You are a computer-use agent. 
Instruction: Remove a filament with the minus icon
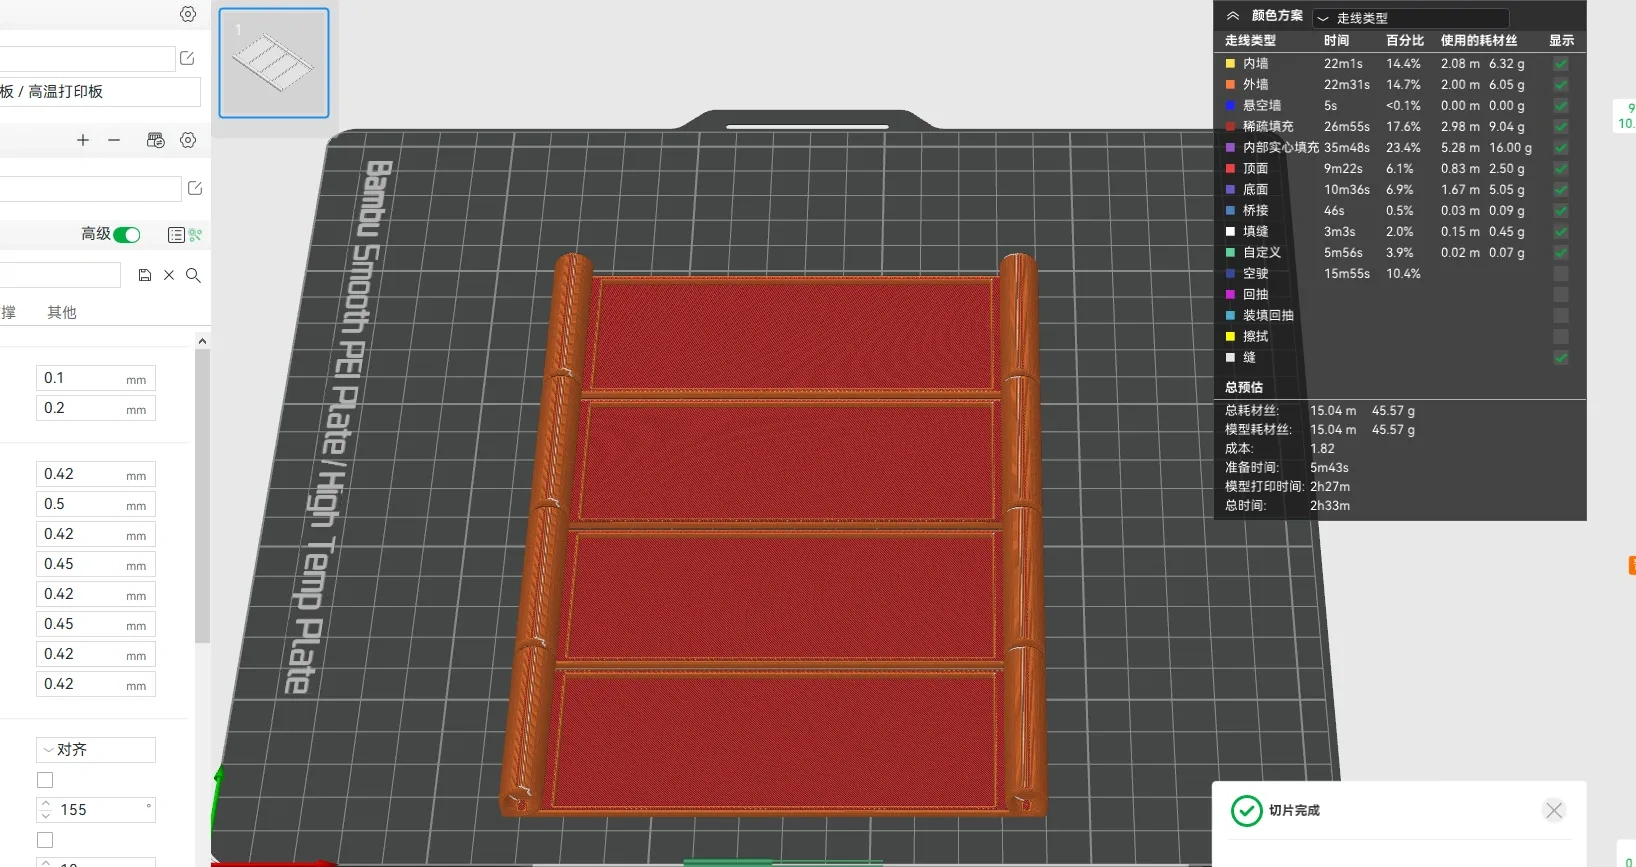(114, 140)
